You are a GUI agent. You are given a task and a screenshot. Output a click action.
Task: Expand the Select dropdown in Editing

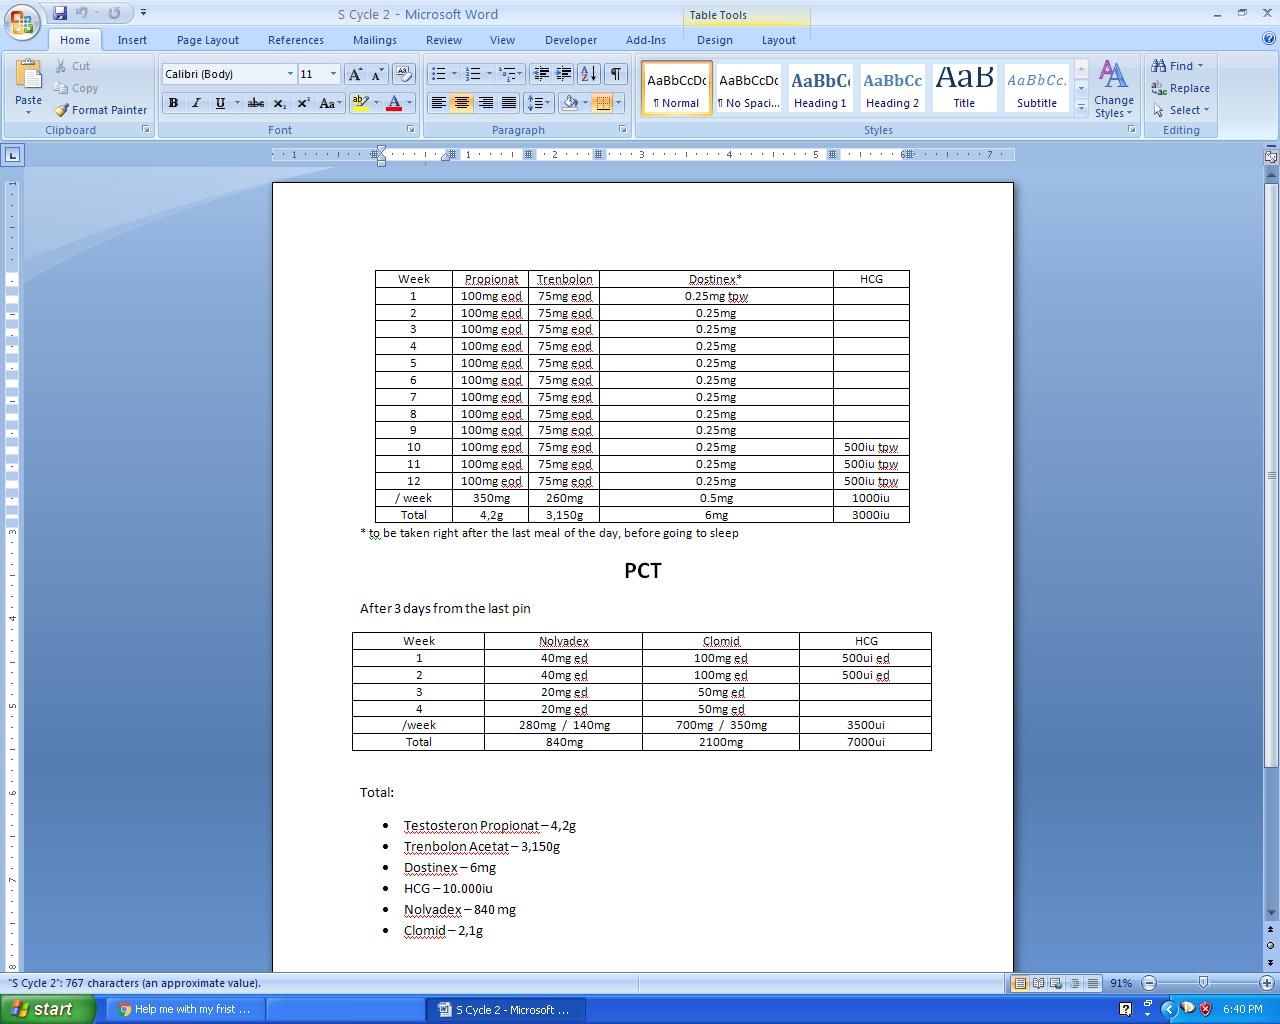pos(1180,110)
